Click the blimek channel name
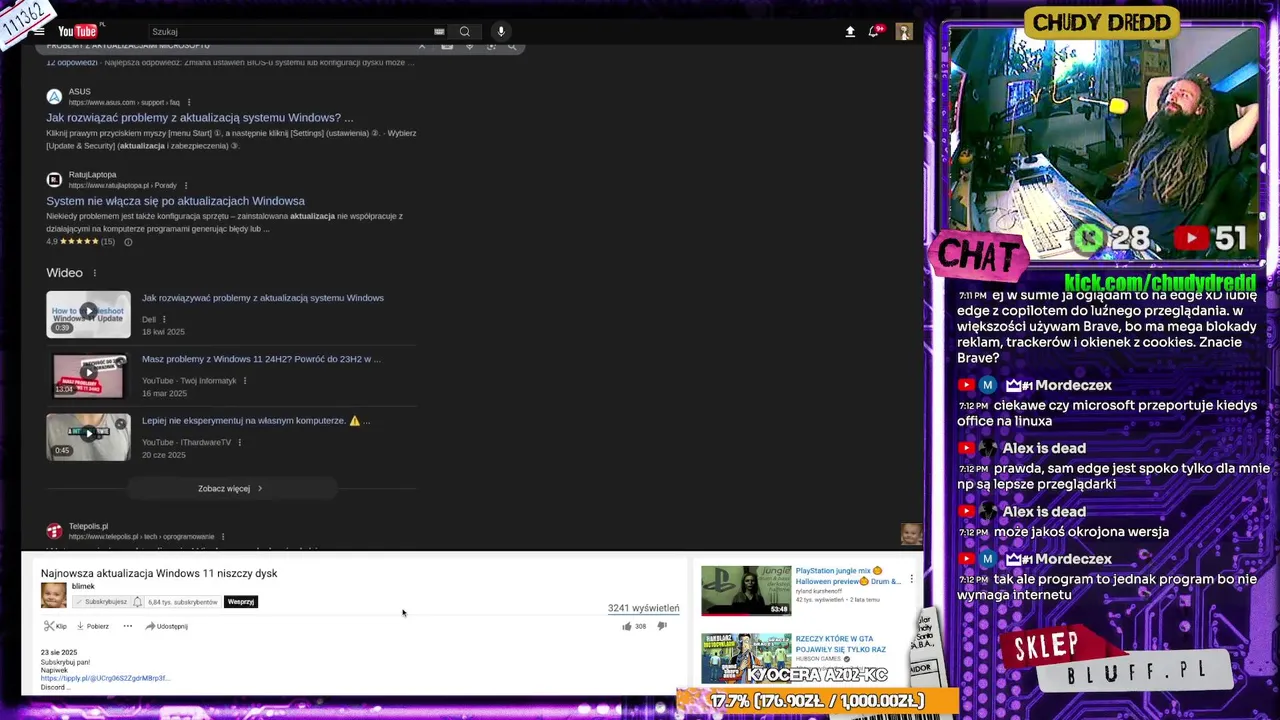This screenshot has height=720, width=1280. click(83, 586)
